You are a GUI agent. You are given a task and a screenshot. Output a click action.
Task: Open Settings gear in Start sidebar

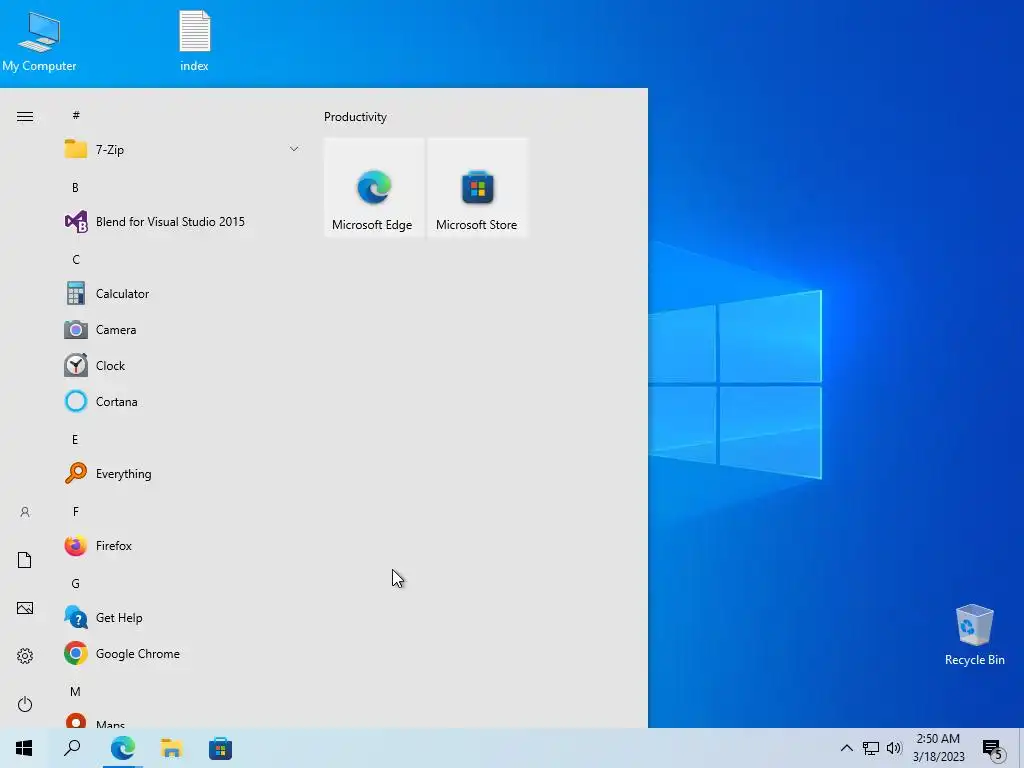tap(25, 656)
